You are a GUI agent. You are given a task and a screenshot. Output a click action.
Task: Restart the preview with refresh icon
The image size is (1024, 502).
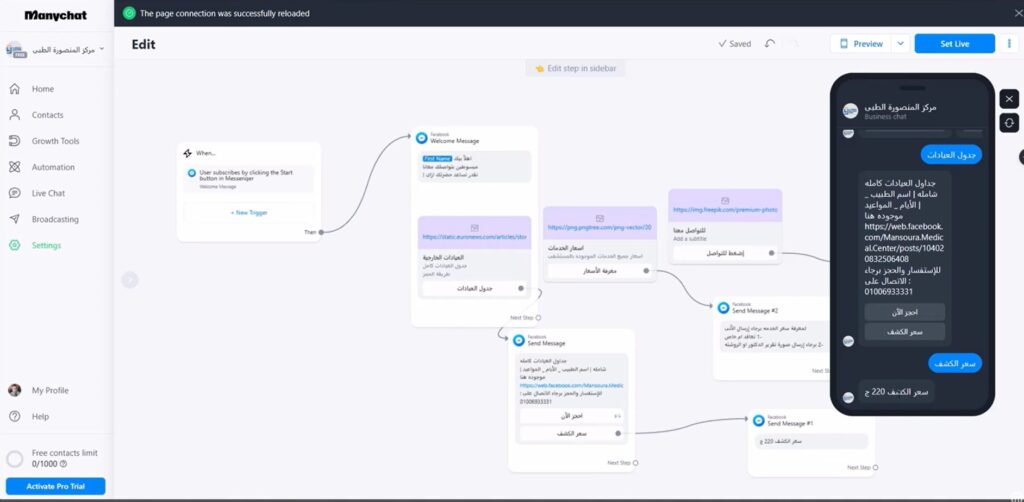click(x=1009, y=122)
